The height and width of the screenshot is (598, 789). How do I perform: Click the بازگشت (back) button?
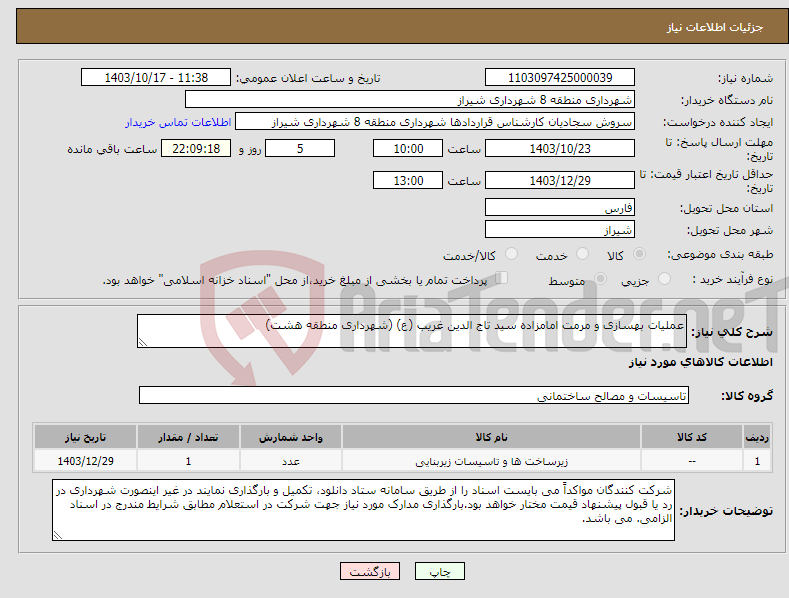pyautogui.click(x=370, y=571)
